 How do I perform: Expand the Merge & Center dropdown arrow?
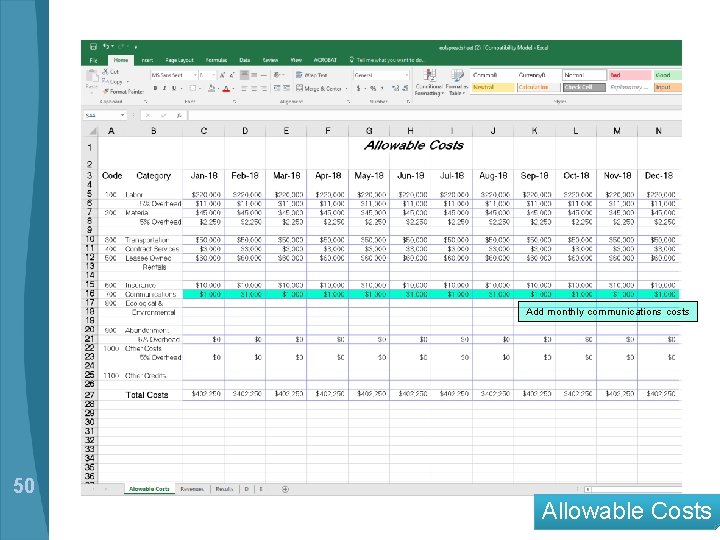click(x=346, y=88)
